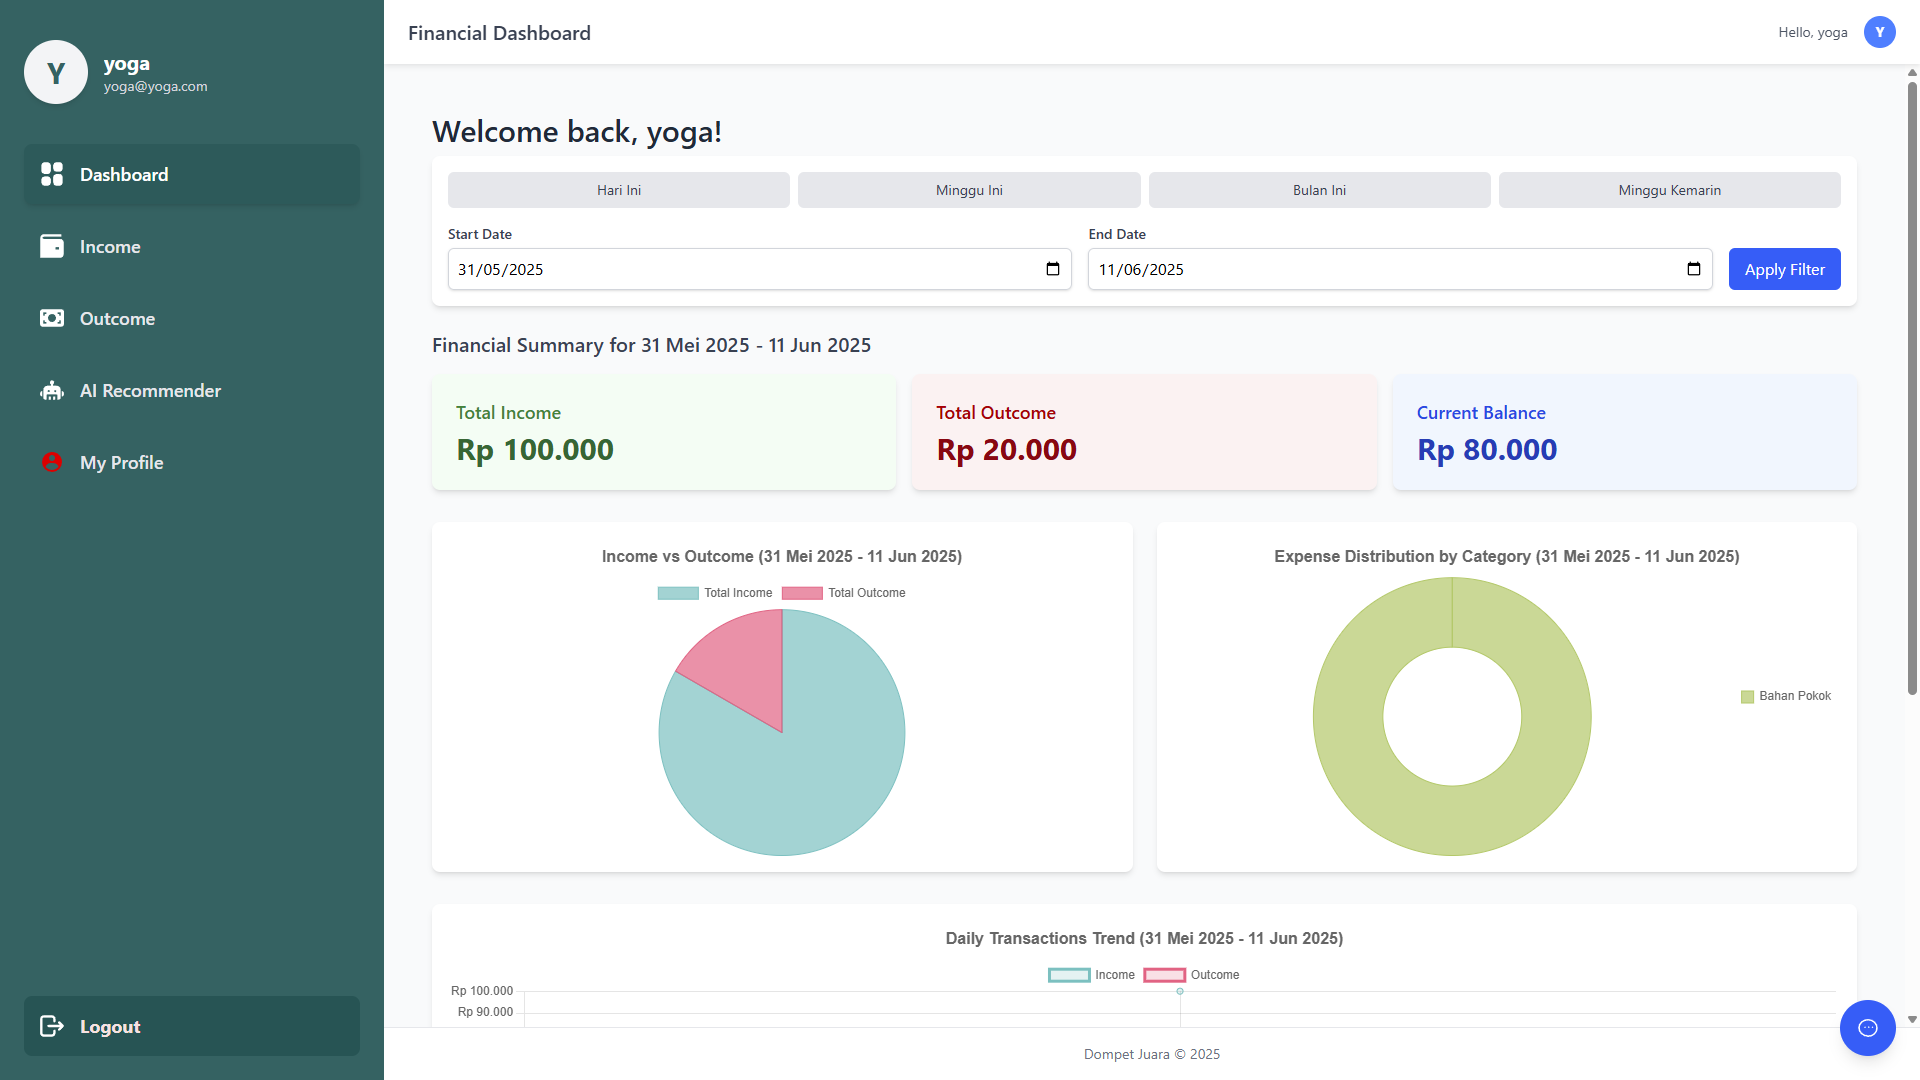Screen dimensions: 1920x1080
Task: Click the AI Recommender robot icon
Action: (x=52, y=391)
